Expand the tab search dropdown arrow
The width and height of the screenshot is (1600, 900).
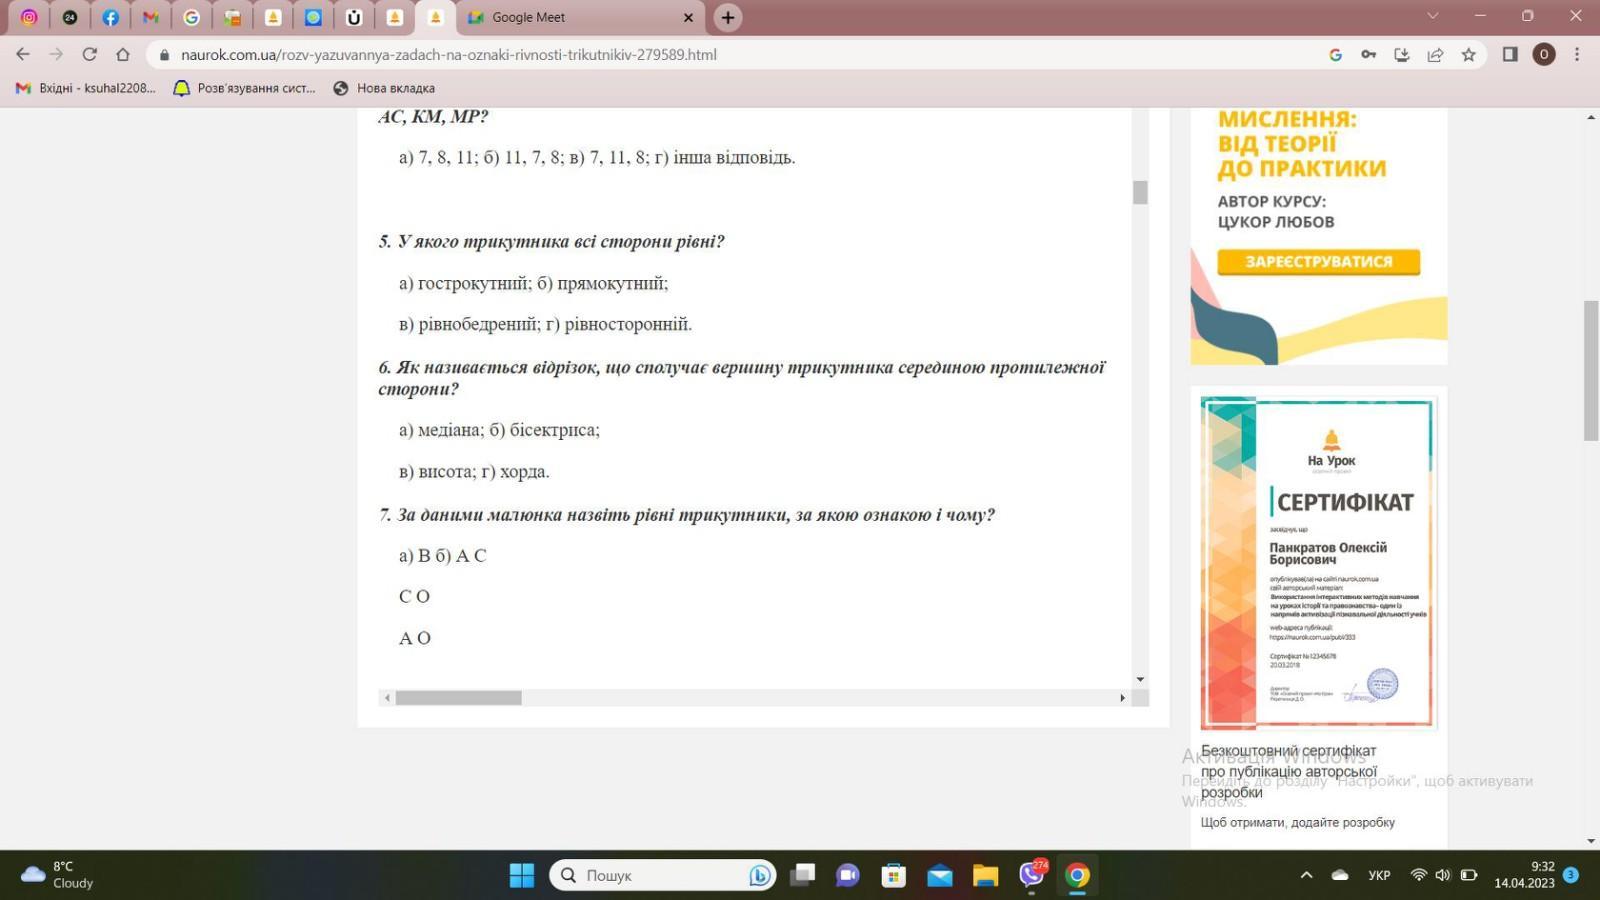(x=1433, y=16)
